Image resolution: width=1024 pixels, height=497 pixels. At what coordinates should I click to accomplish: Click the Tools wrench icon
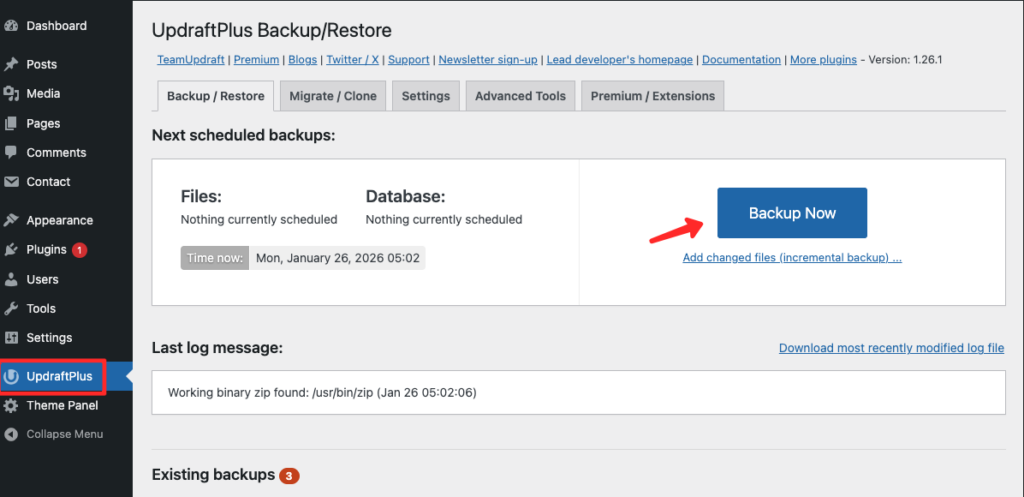point(12,309)
